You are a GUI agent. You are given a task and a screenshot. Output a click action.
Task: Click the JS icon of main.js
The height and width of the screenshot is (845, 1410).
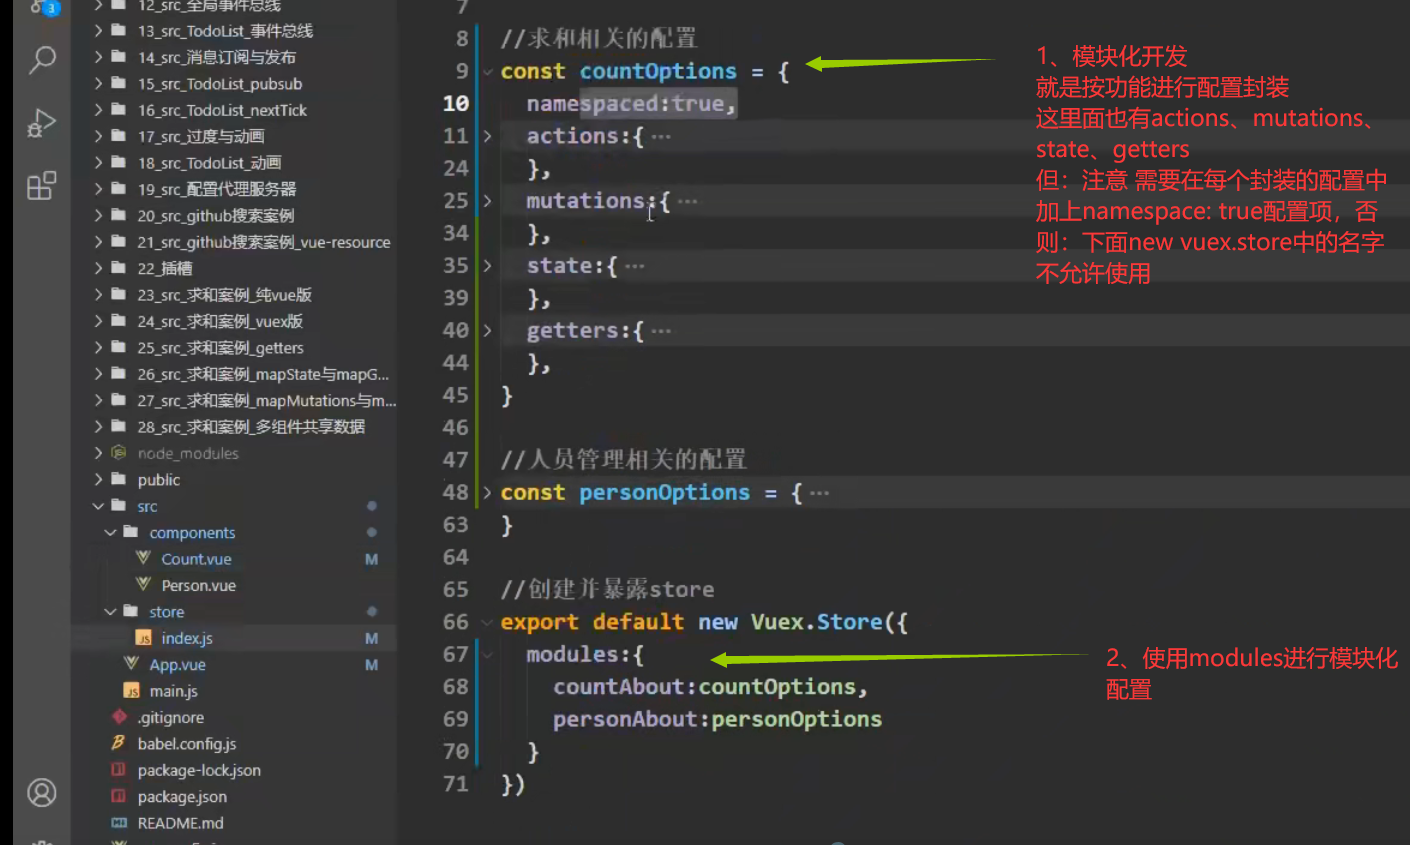pyautogui.click(x=131, y=690)
